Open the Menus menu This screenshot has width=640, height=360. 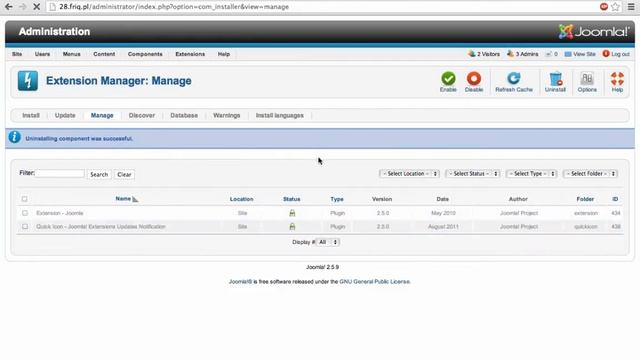(71, 54)
